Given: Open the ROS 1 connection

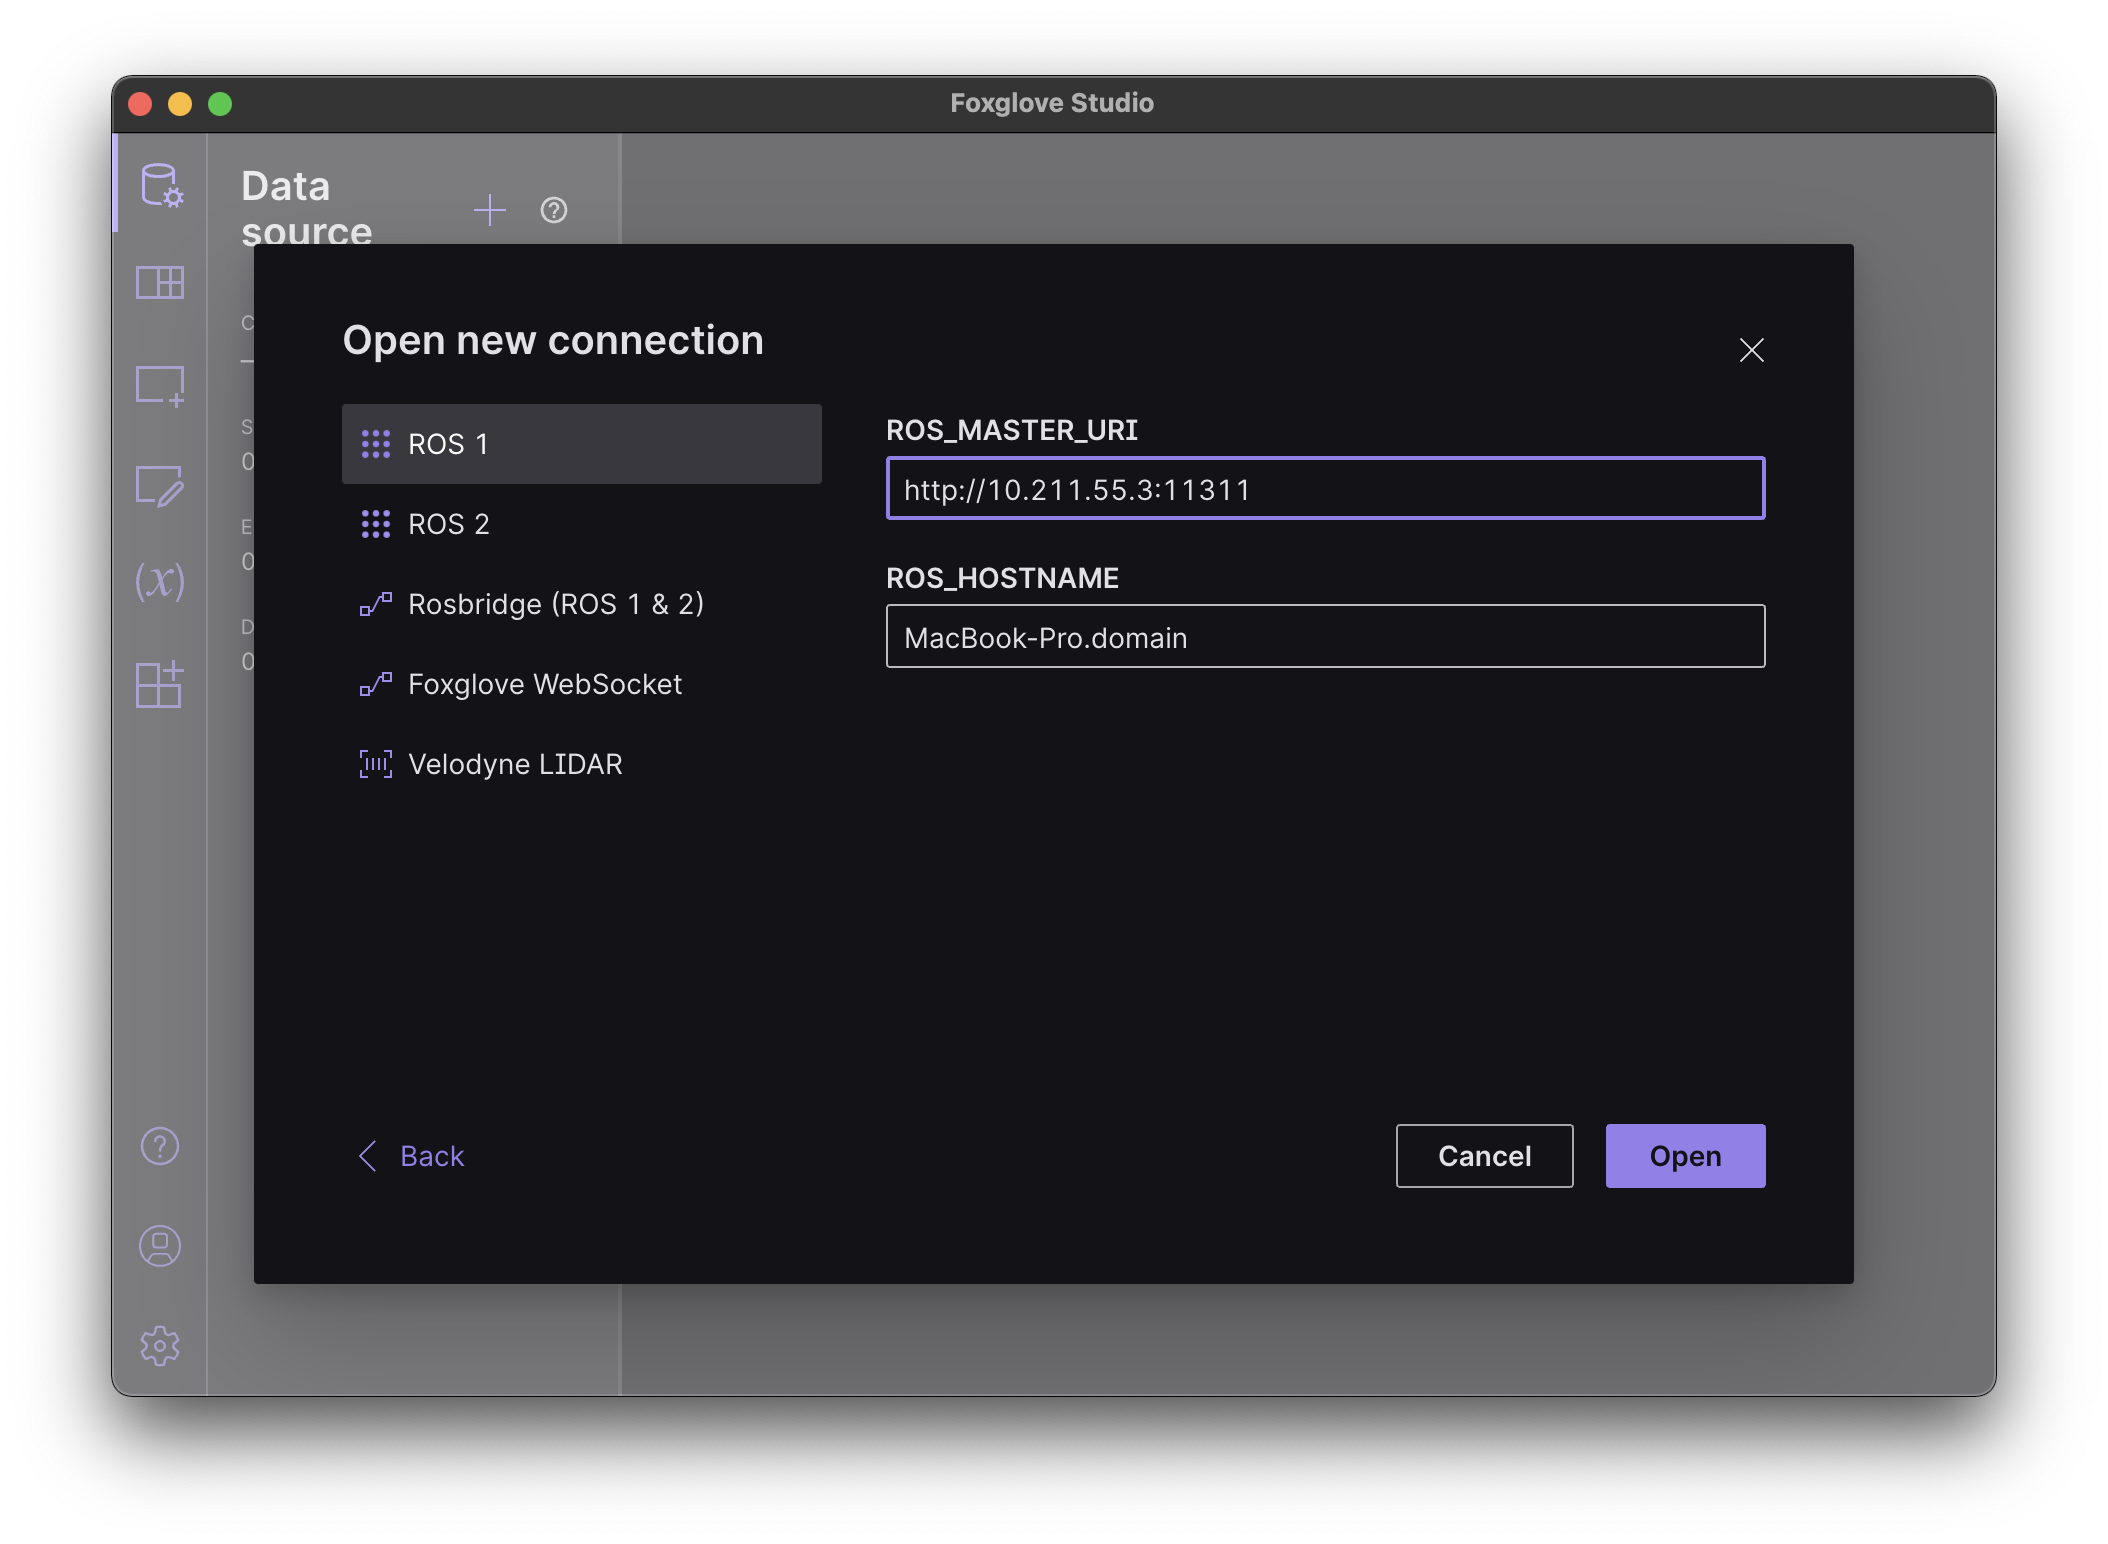Looking at the screenshot, I should [x=1684, y=1156].
